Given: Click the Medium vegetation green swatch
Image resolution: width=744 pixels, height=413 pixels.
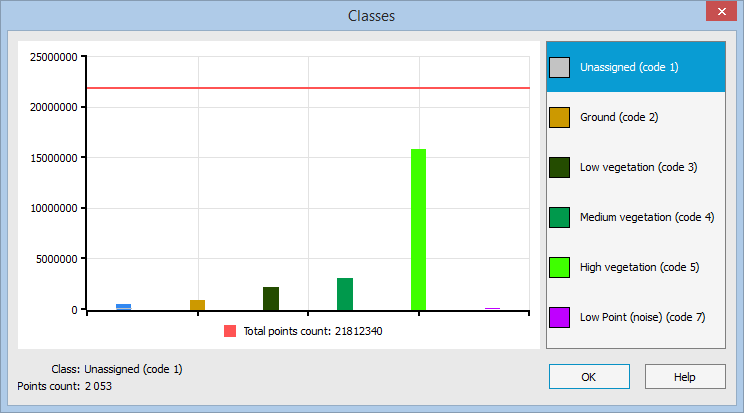Looking at the screenshot, I should coord(560,217).
